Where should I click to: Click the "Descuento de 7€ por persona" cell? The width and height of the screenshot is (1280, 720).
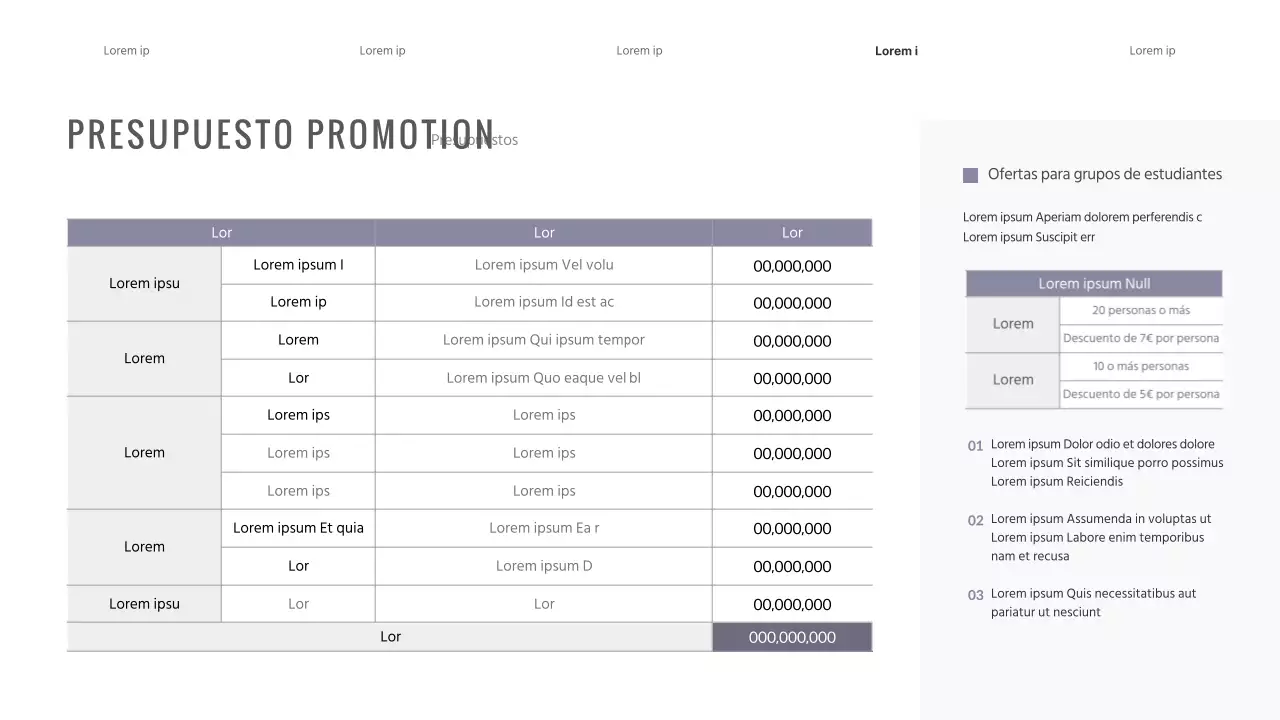[x=1141, y=338]
